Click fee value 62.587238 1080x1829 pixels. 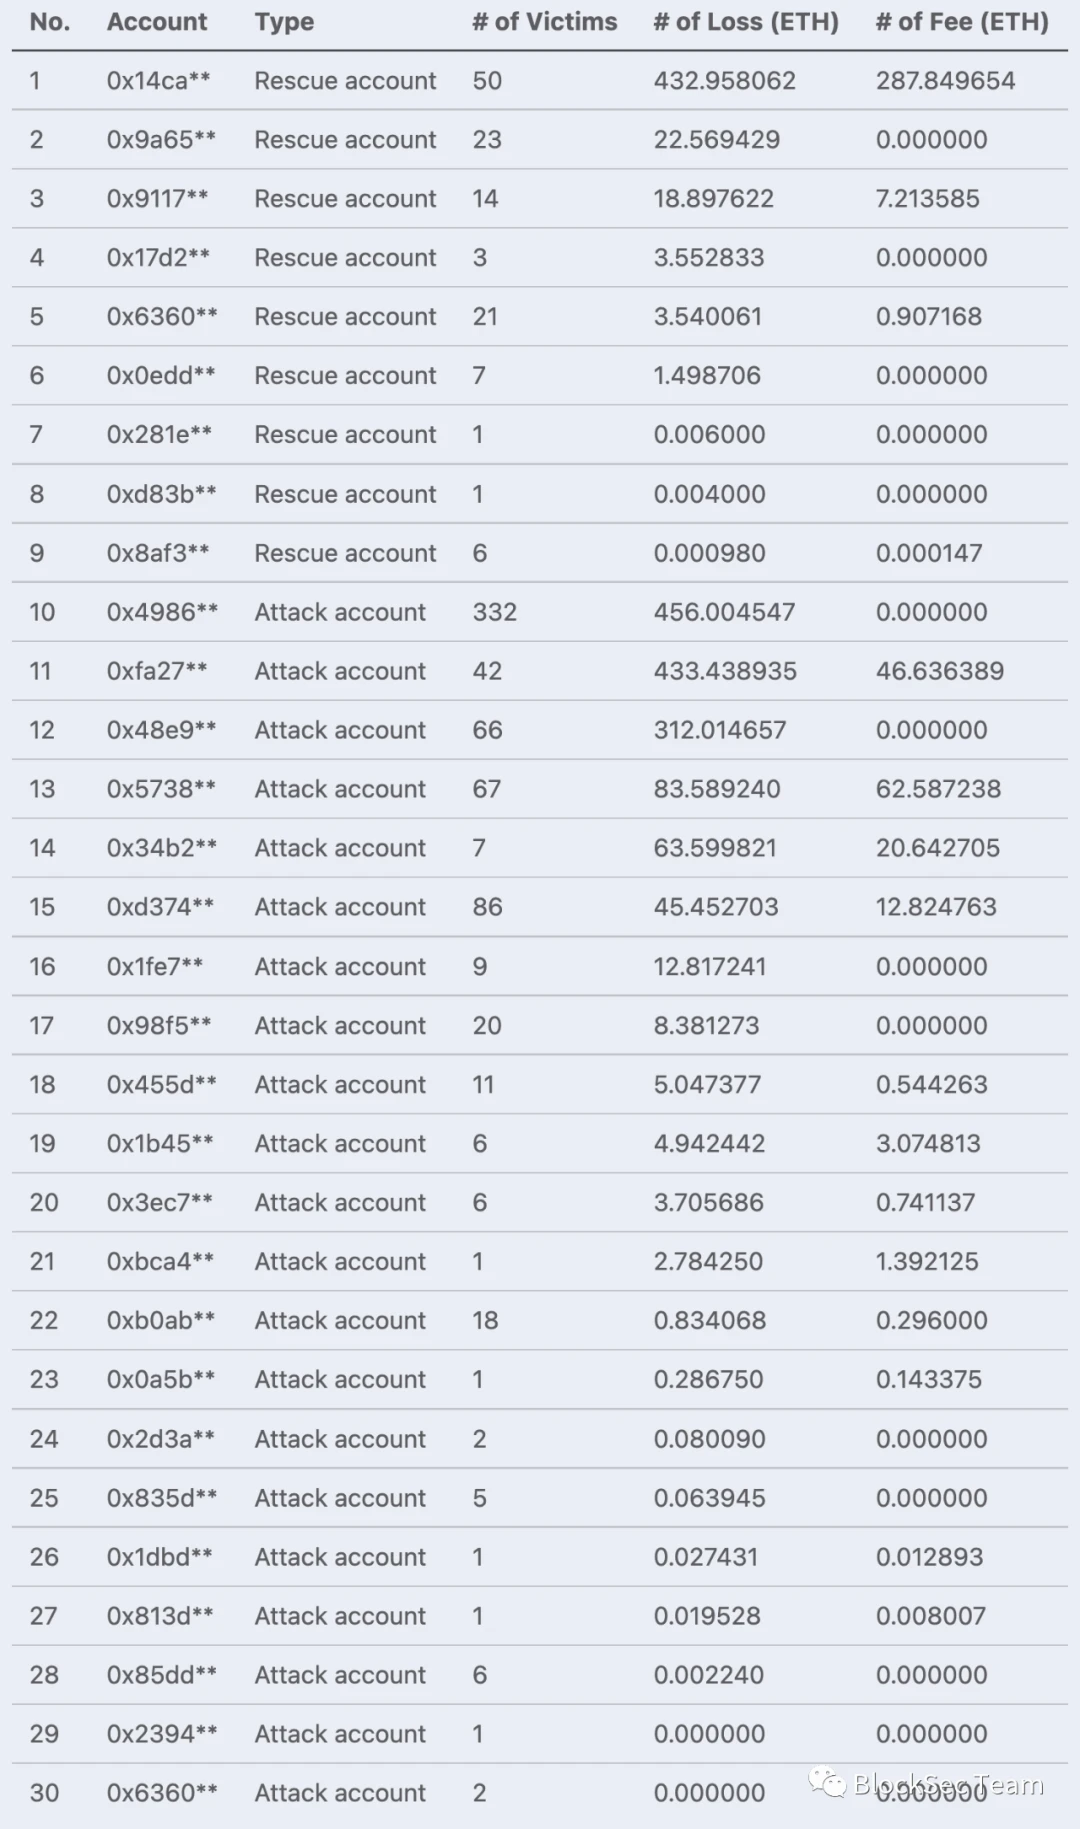point(939,789)
